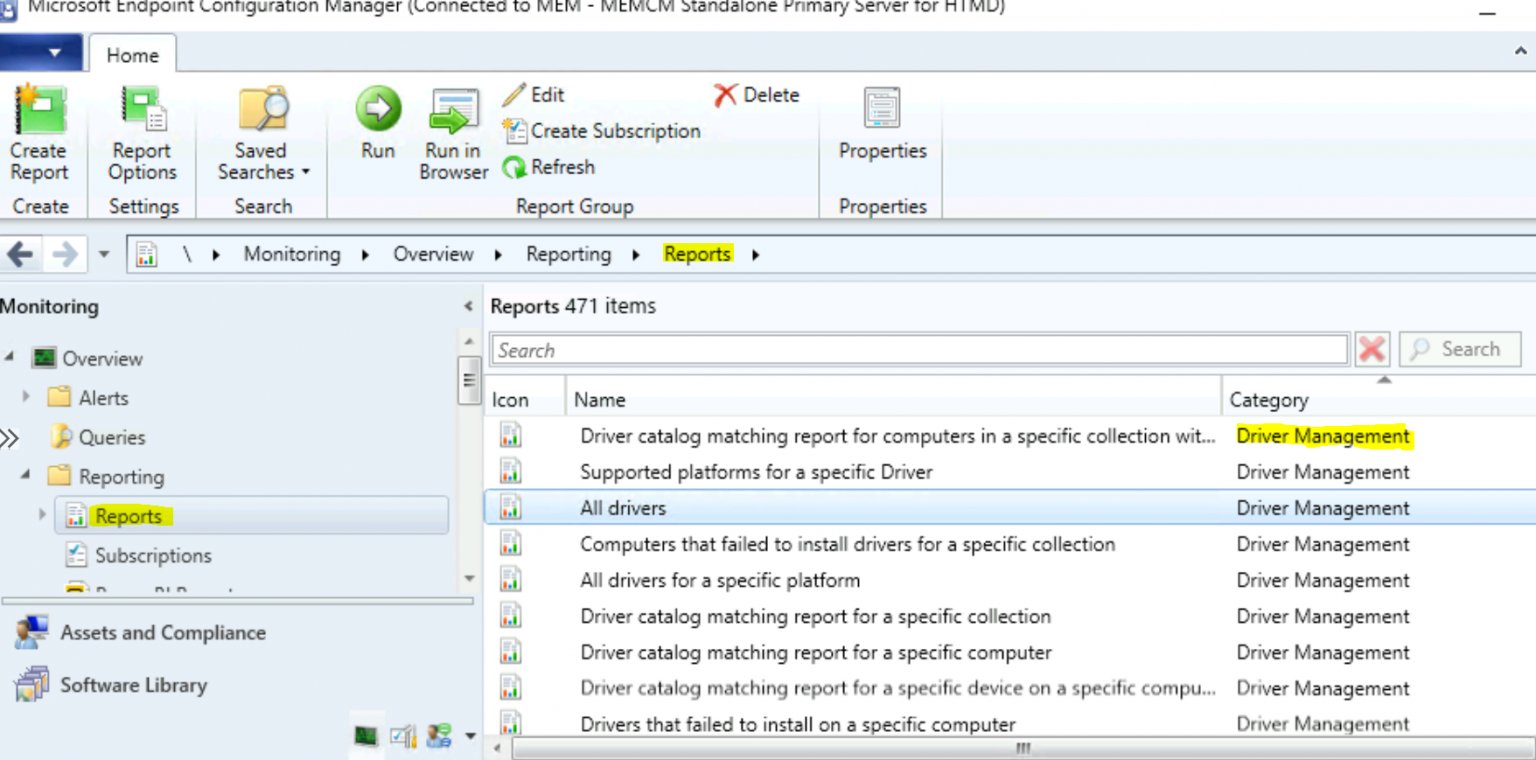Click the Create Report icon
Screen dimensions: 1536x760
(x=39, y=110)
